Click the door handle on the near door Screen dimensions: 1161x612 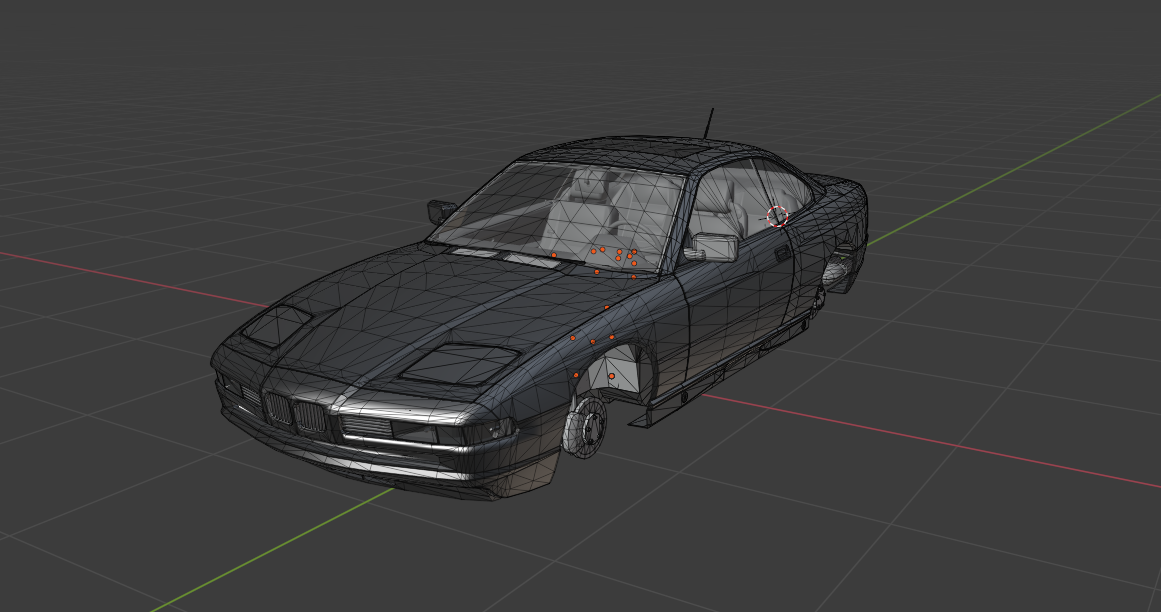781,254
